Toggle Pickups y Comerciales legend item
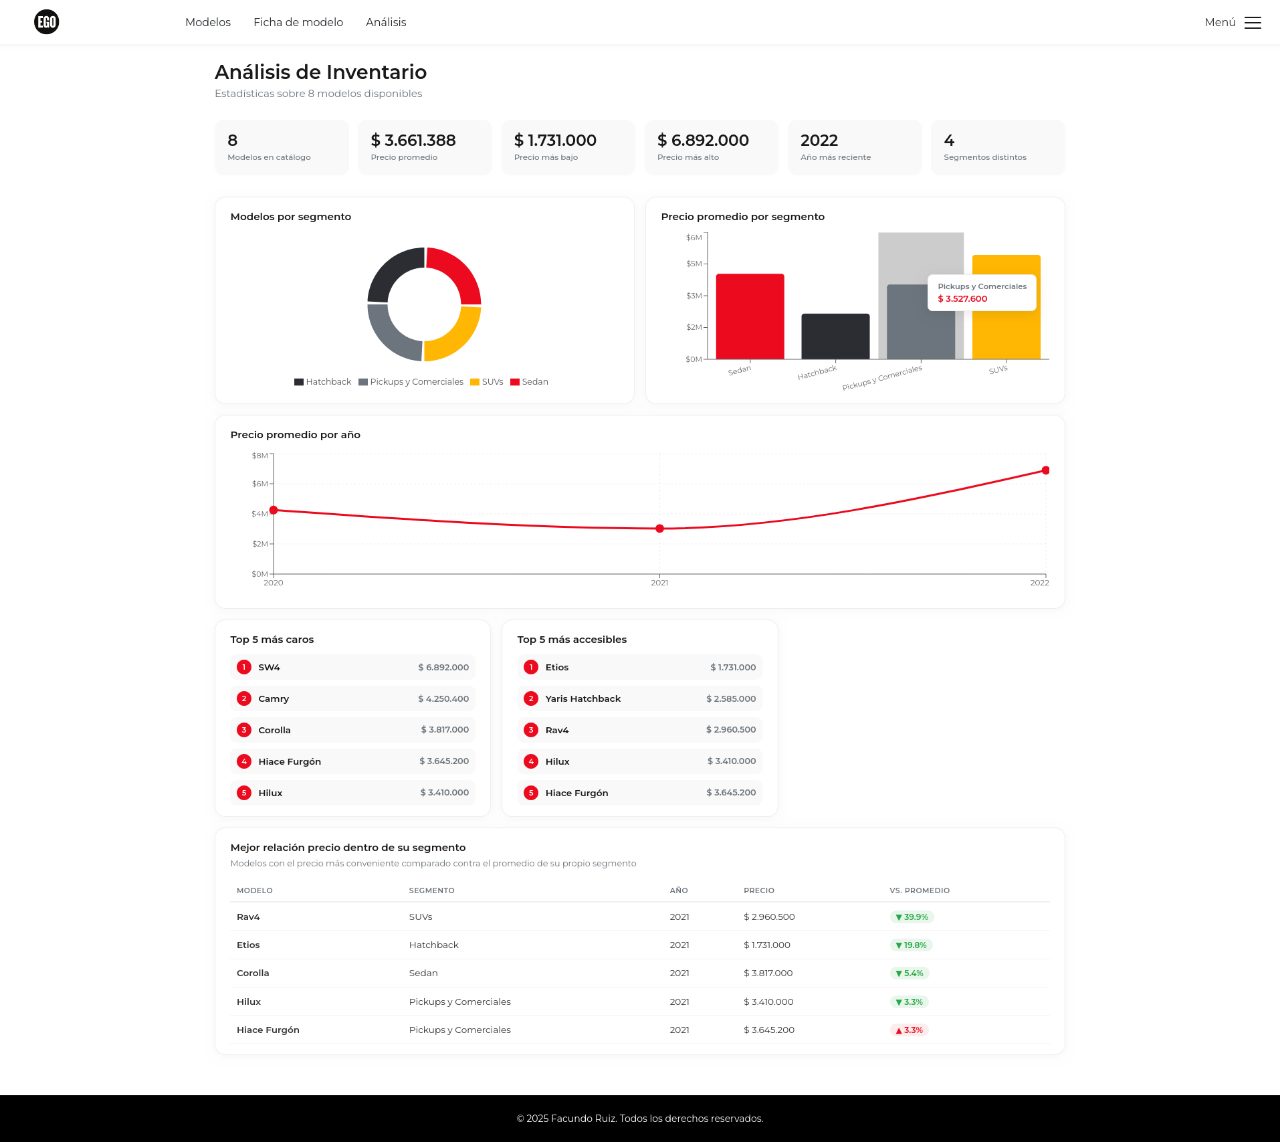Viewport: 1280px width, 1142px height. [411, 382]
